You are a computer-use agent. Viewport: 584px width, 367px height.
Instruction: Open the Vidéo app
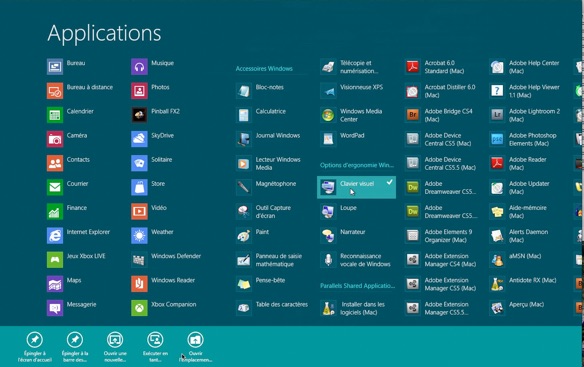click(149, 212)
